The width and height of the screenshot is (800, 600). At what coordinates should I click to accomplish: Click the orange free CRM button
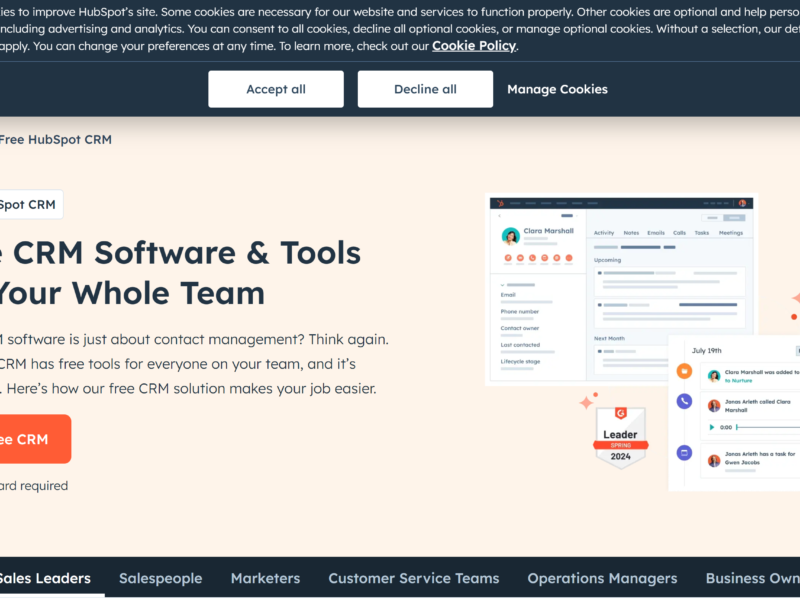pos(35,439)
